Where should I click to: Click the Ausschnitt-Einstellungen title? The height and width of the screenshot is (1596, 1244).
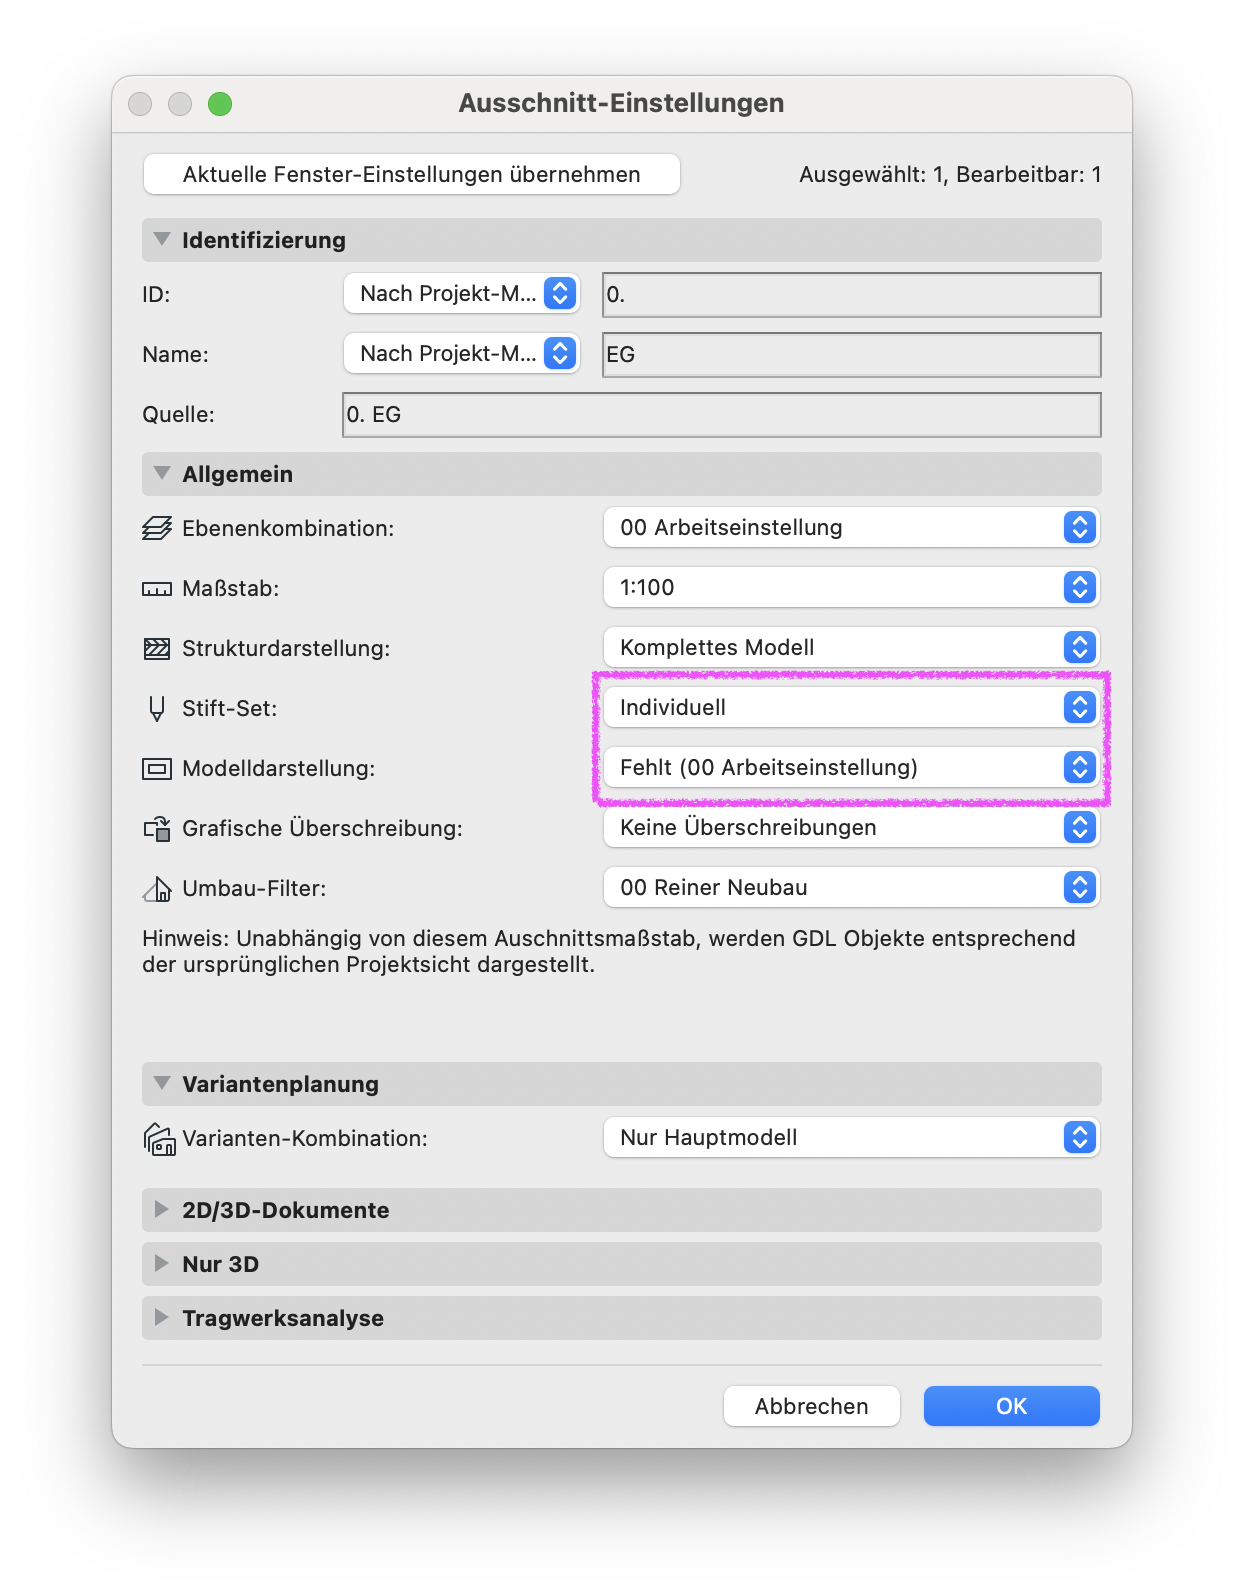pyautogui.click(x=621, y=103)
